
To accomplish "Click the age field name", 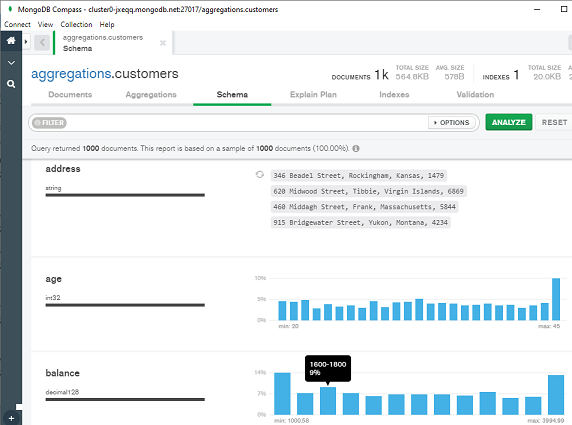I will 53,279.
